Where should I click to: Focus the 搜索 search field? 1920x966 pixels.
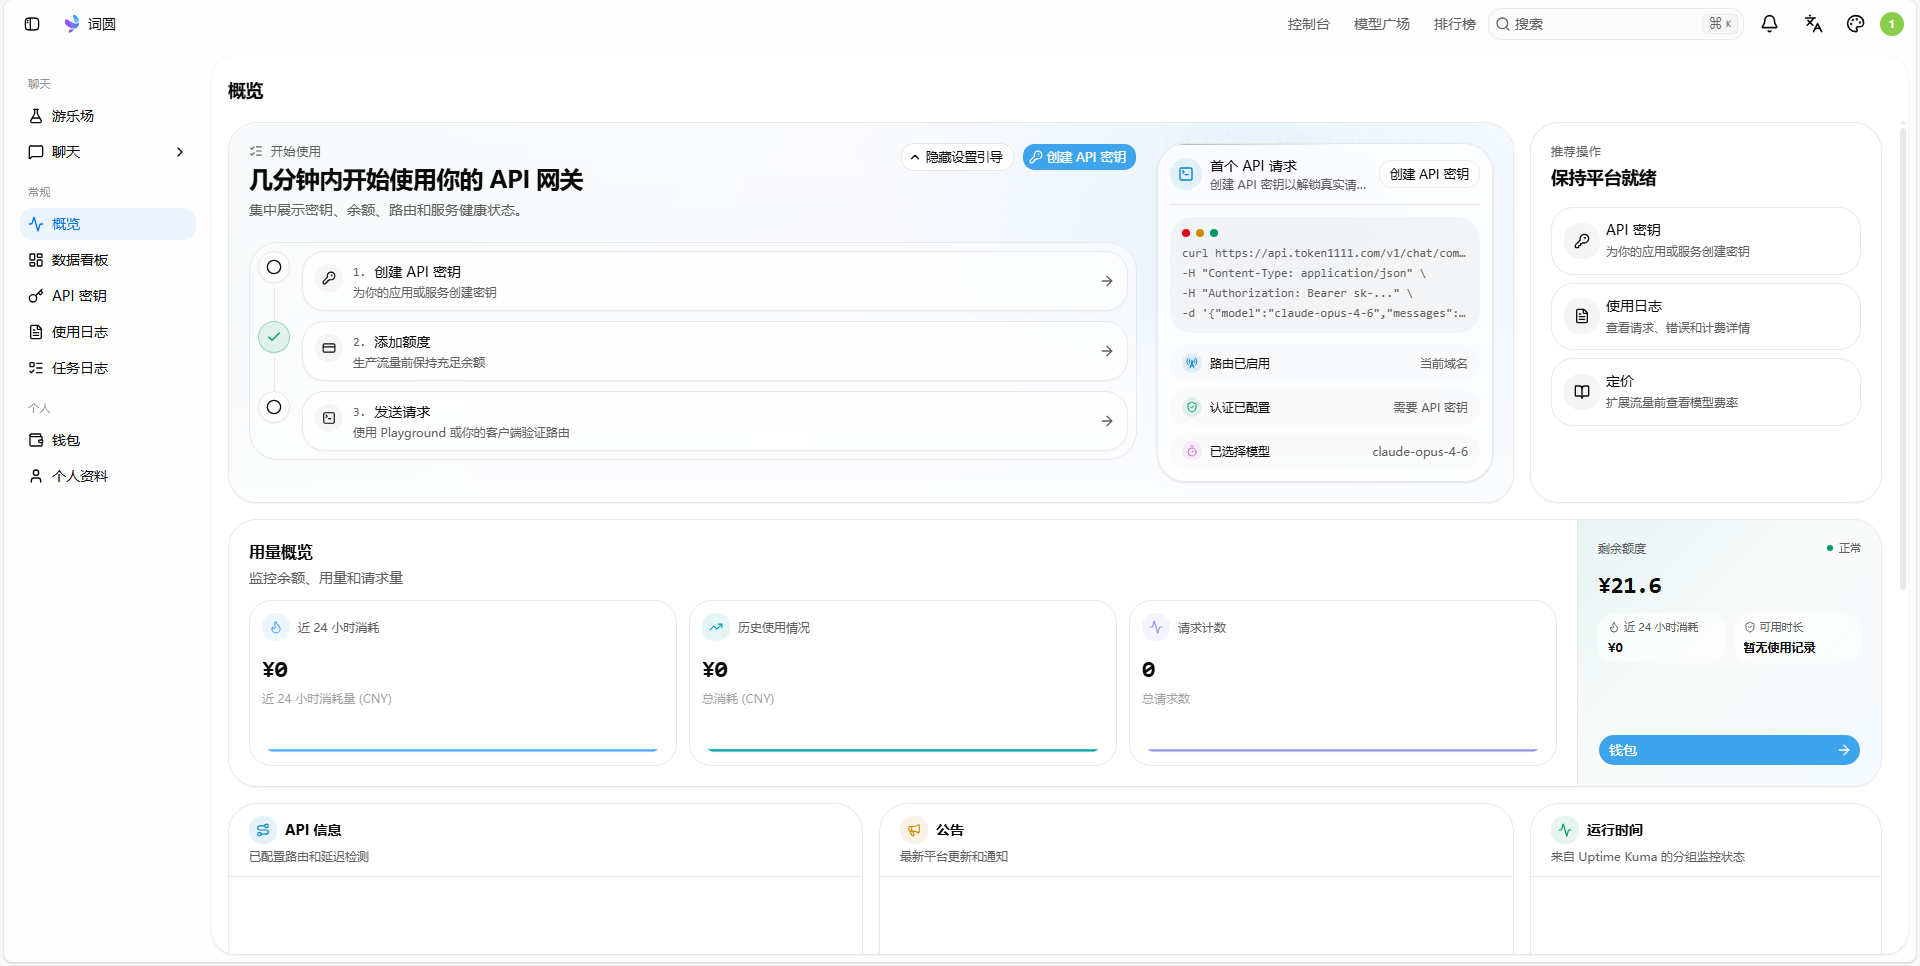[1616, 24]
